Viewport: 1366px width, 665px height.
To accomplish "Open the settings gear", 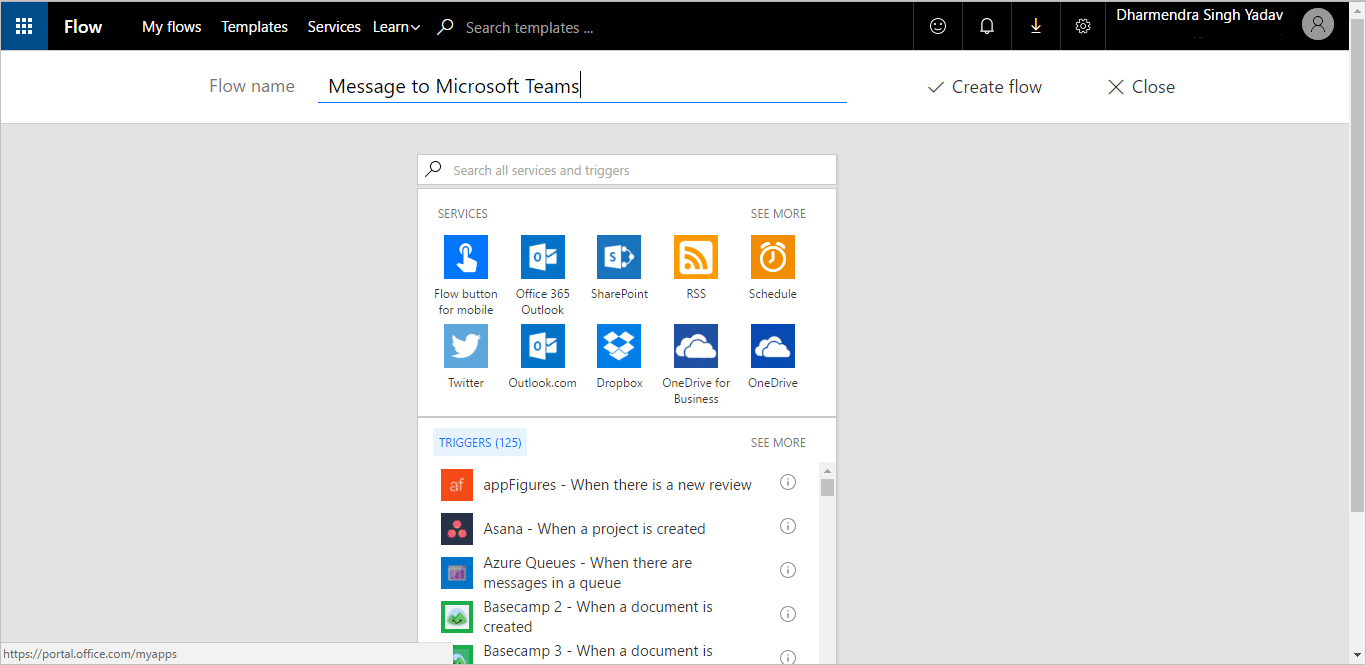I will point(1083,27).
